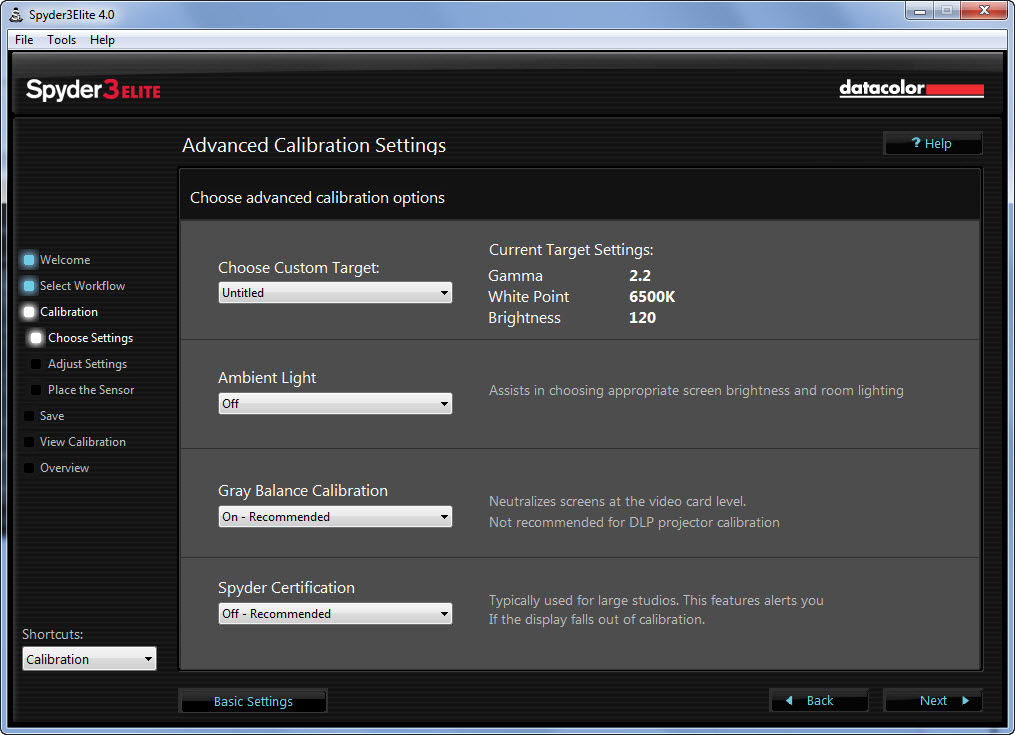The width and height of the screenshot is (1015, 735).
Task: Open the Choose Custom Target dropdown
Action: pyautogui.click(x=335, y=293)
